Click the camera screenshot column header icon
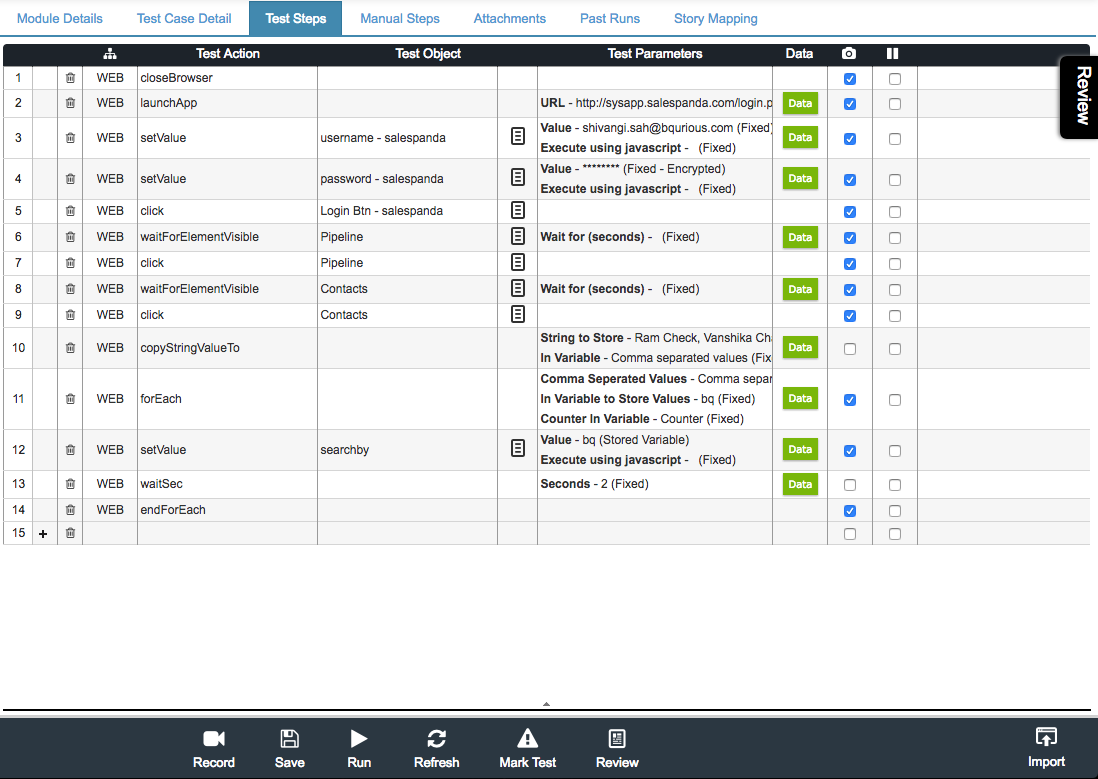This screenshot has width=1098, height=779. (x=849, y=53)
